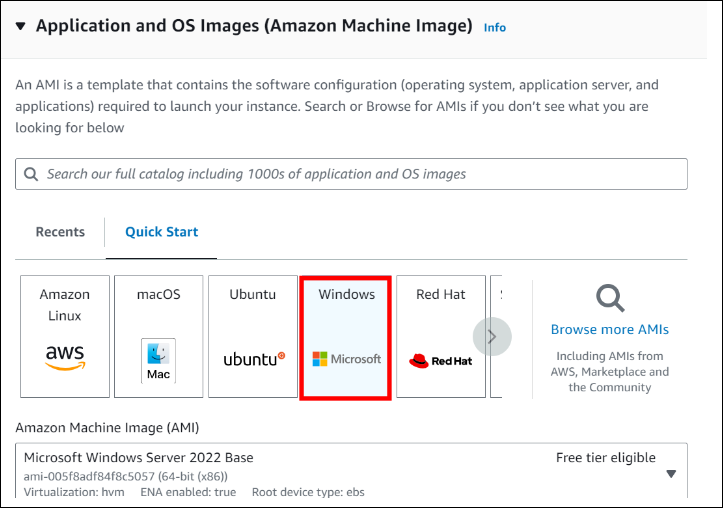Image resolution: width=723 pixels, height=508 pixels.
Task: Open the Quick Start tab
Action: 161,232
